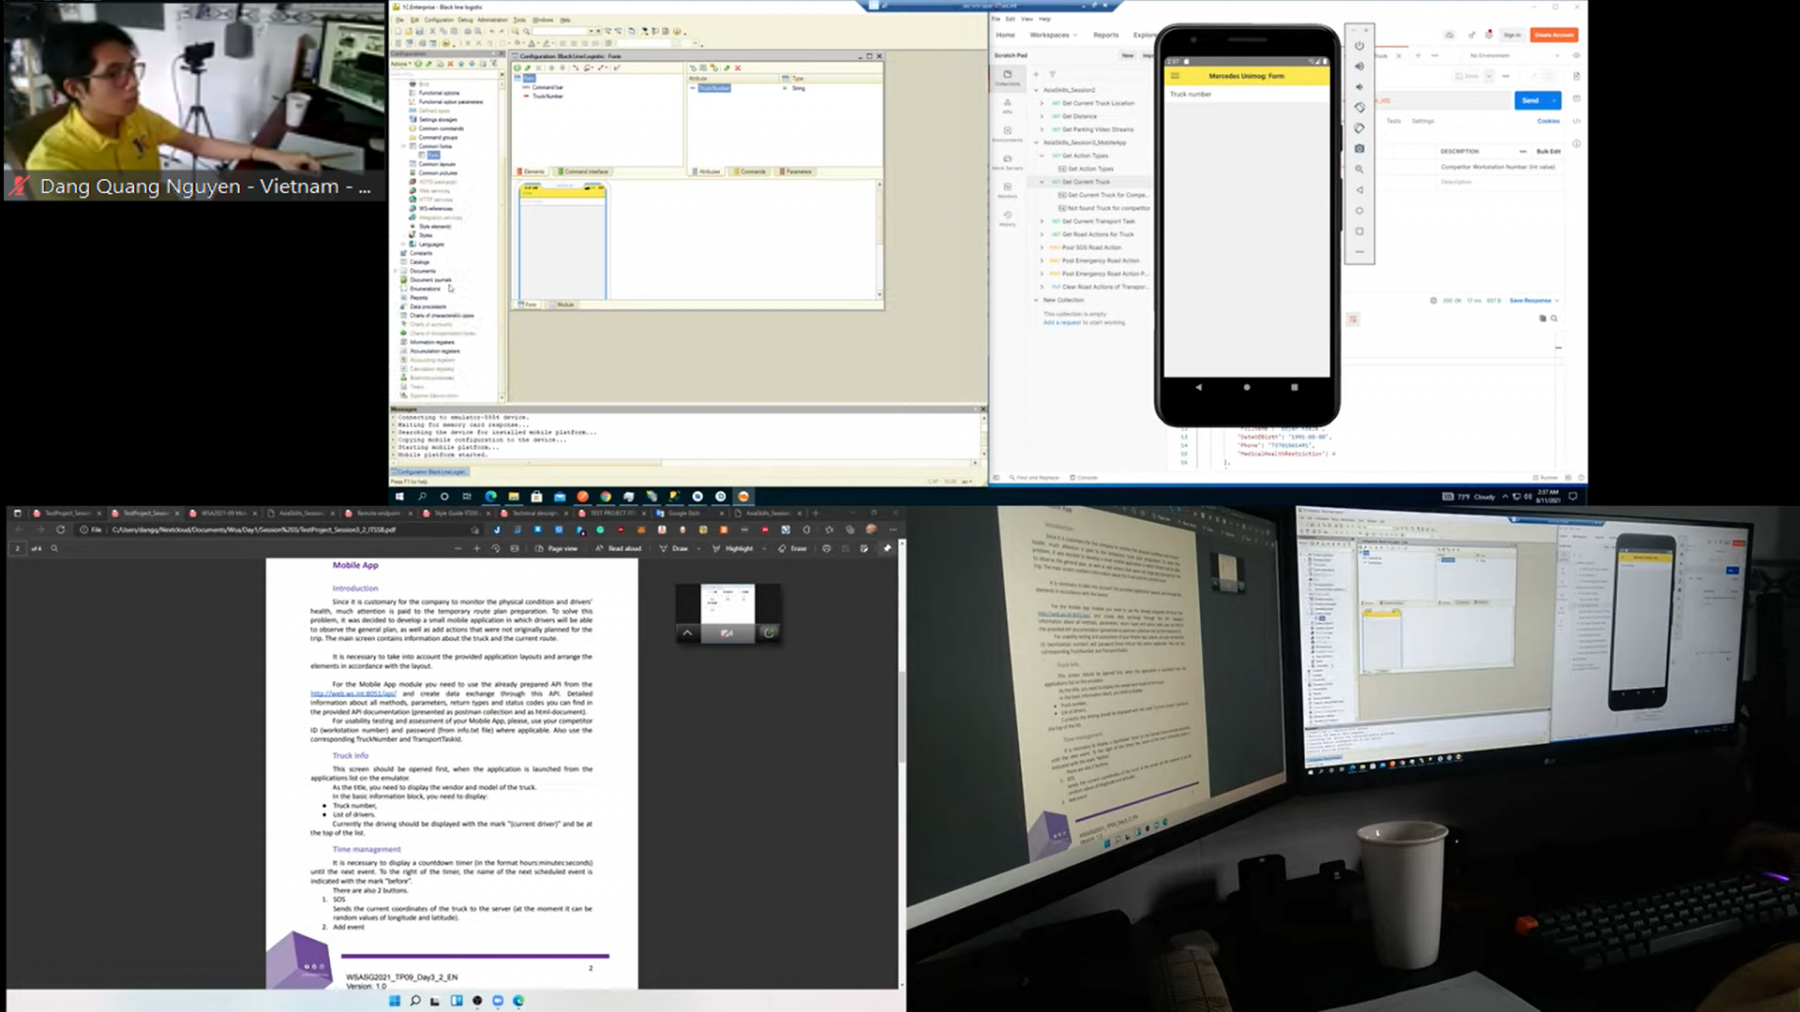The width and height of the screenshot is (1800, 1012).
Task: Open the Send button dropdown arrow
Action: [1553, 100]
